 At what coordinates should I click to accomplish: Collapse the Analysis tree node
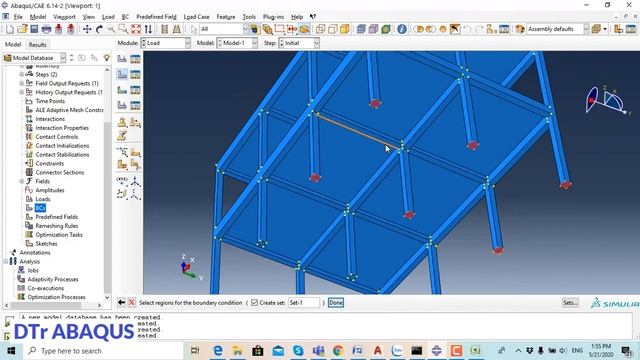[x=6, y=261]
